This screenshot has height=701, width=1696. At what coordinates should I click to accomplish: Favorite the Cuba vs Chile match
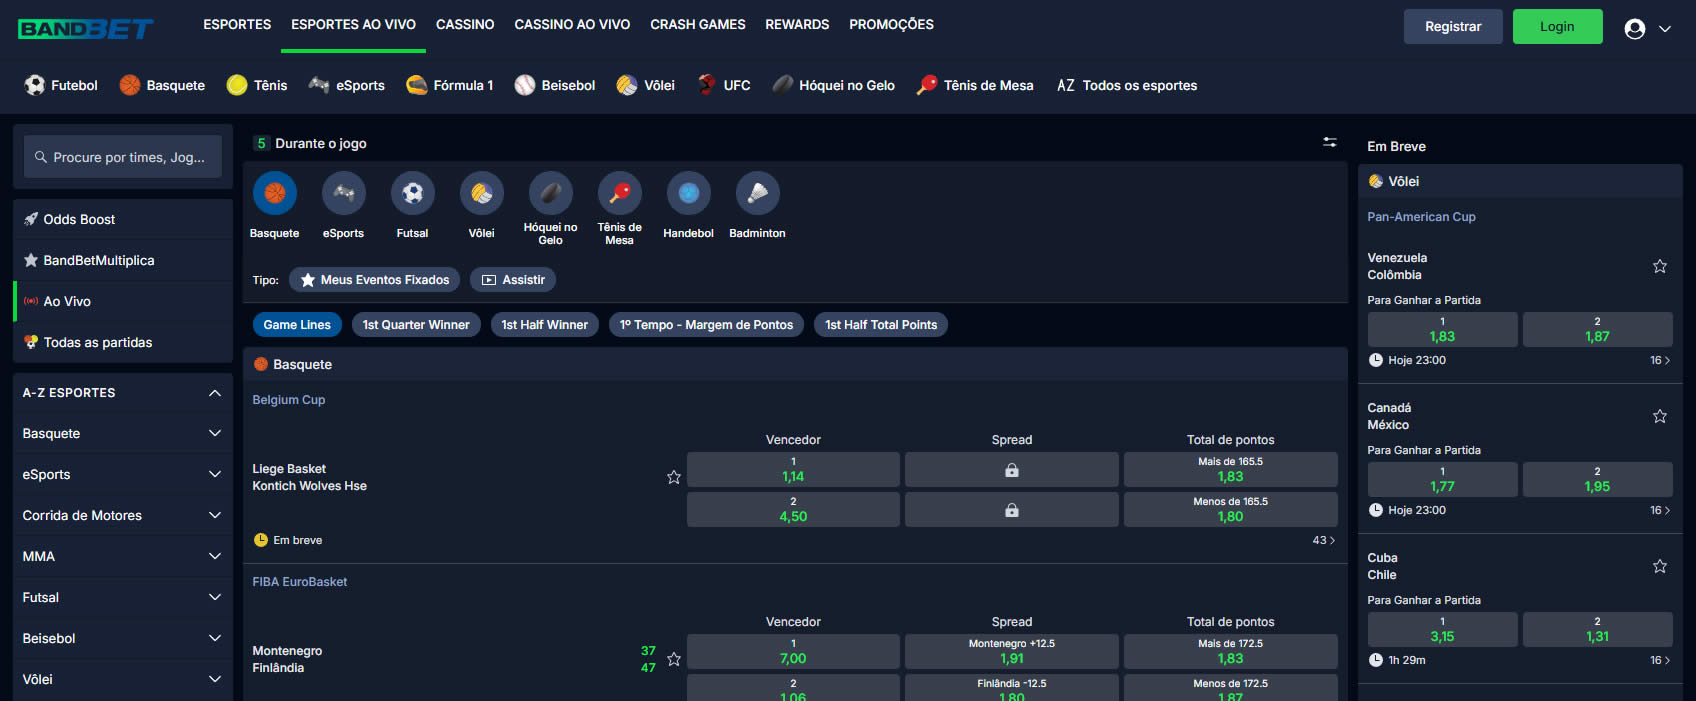pyautogui.click(x=1660, y=566)
